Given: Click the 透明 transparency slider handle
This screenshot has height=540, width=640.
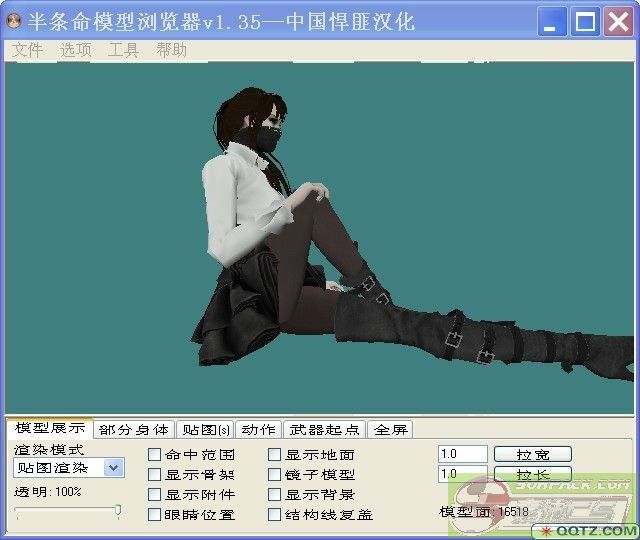Looking at the screenshot, I should pyautogui.click(x=118, y=511).
